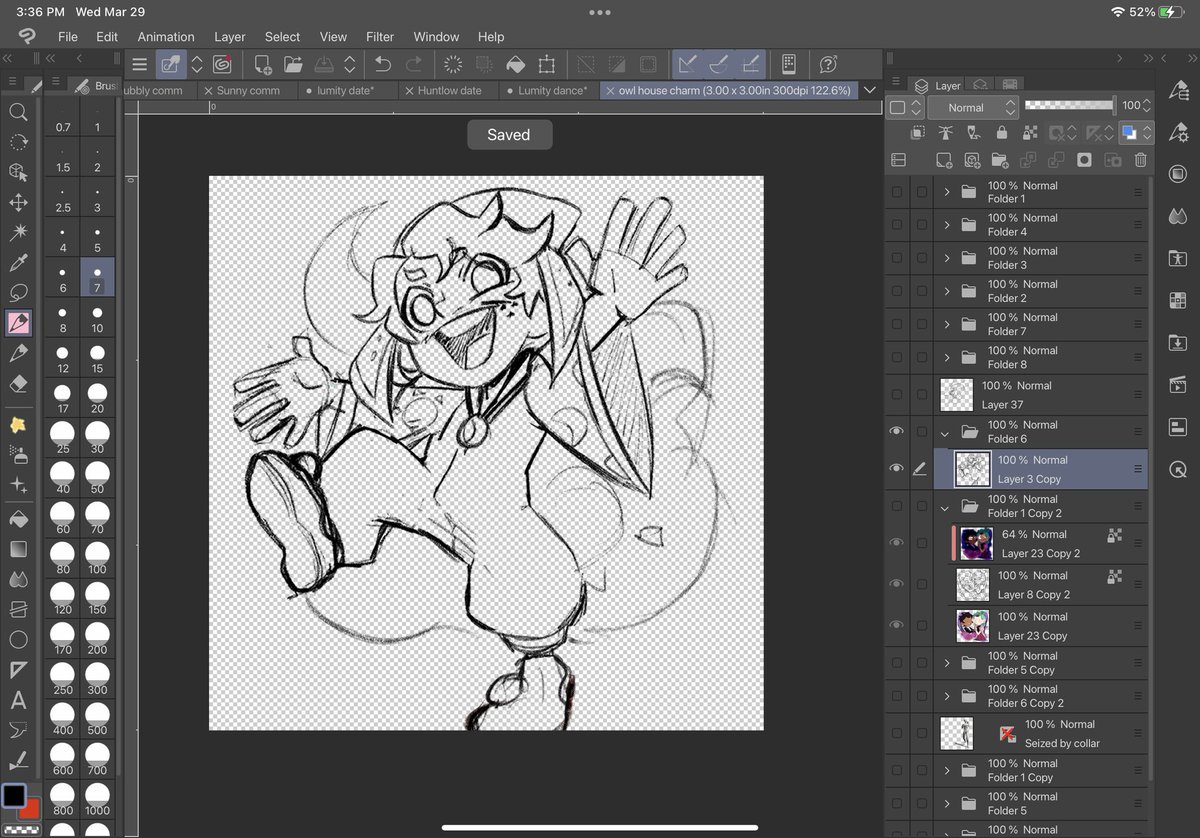Select the red sub color swatch
This screenshot has height=838, width=1200.
click(x=31, y=808)
